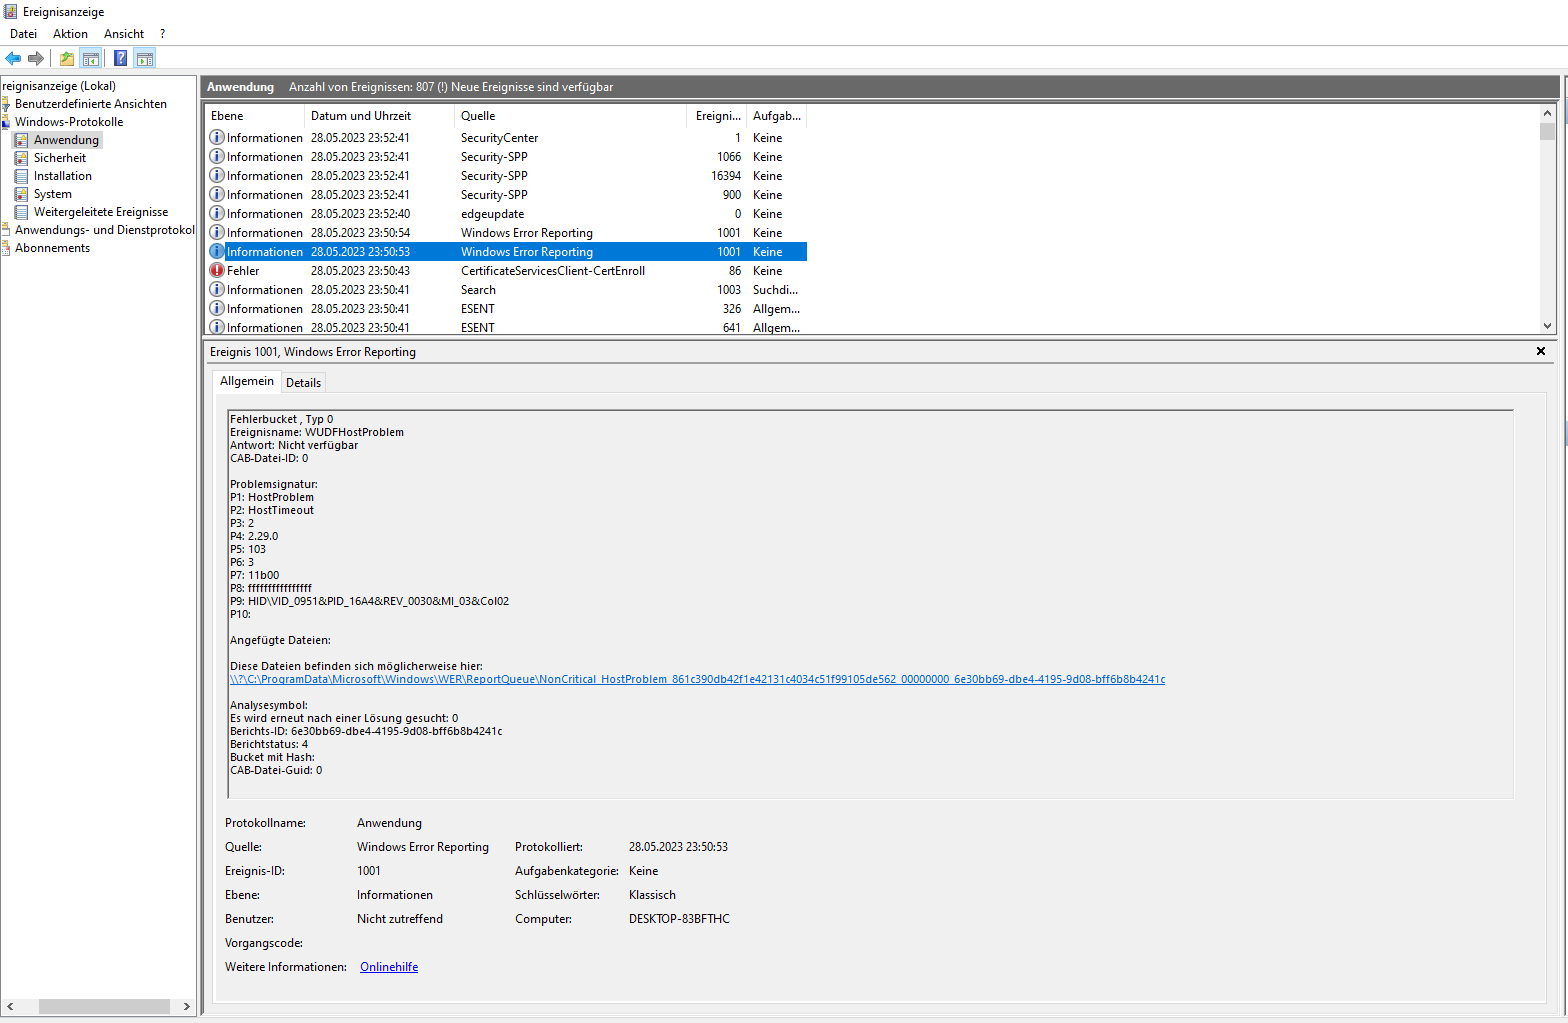
Task: Select the CertificateServicesClient-CertEnroll source cell
Action: (553, 271)
